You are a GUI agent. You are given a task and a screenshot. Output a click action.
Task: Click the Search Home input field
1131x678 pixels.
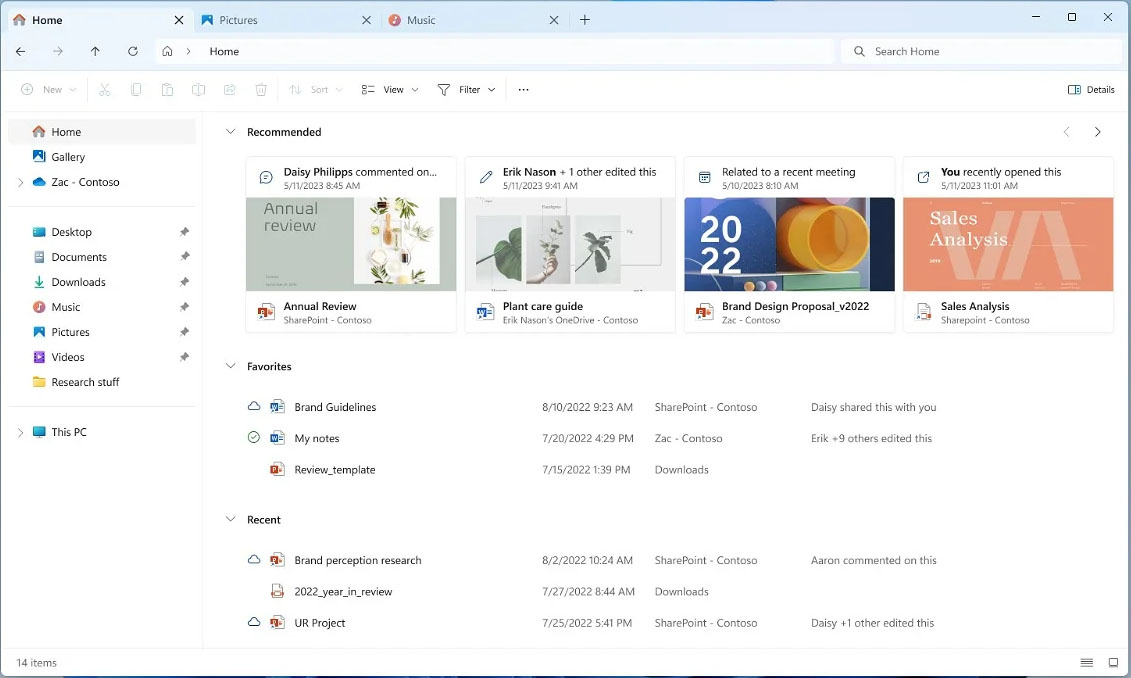tap(982, 51)
